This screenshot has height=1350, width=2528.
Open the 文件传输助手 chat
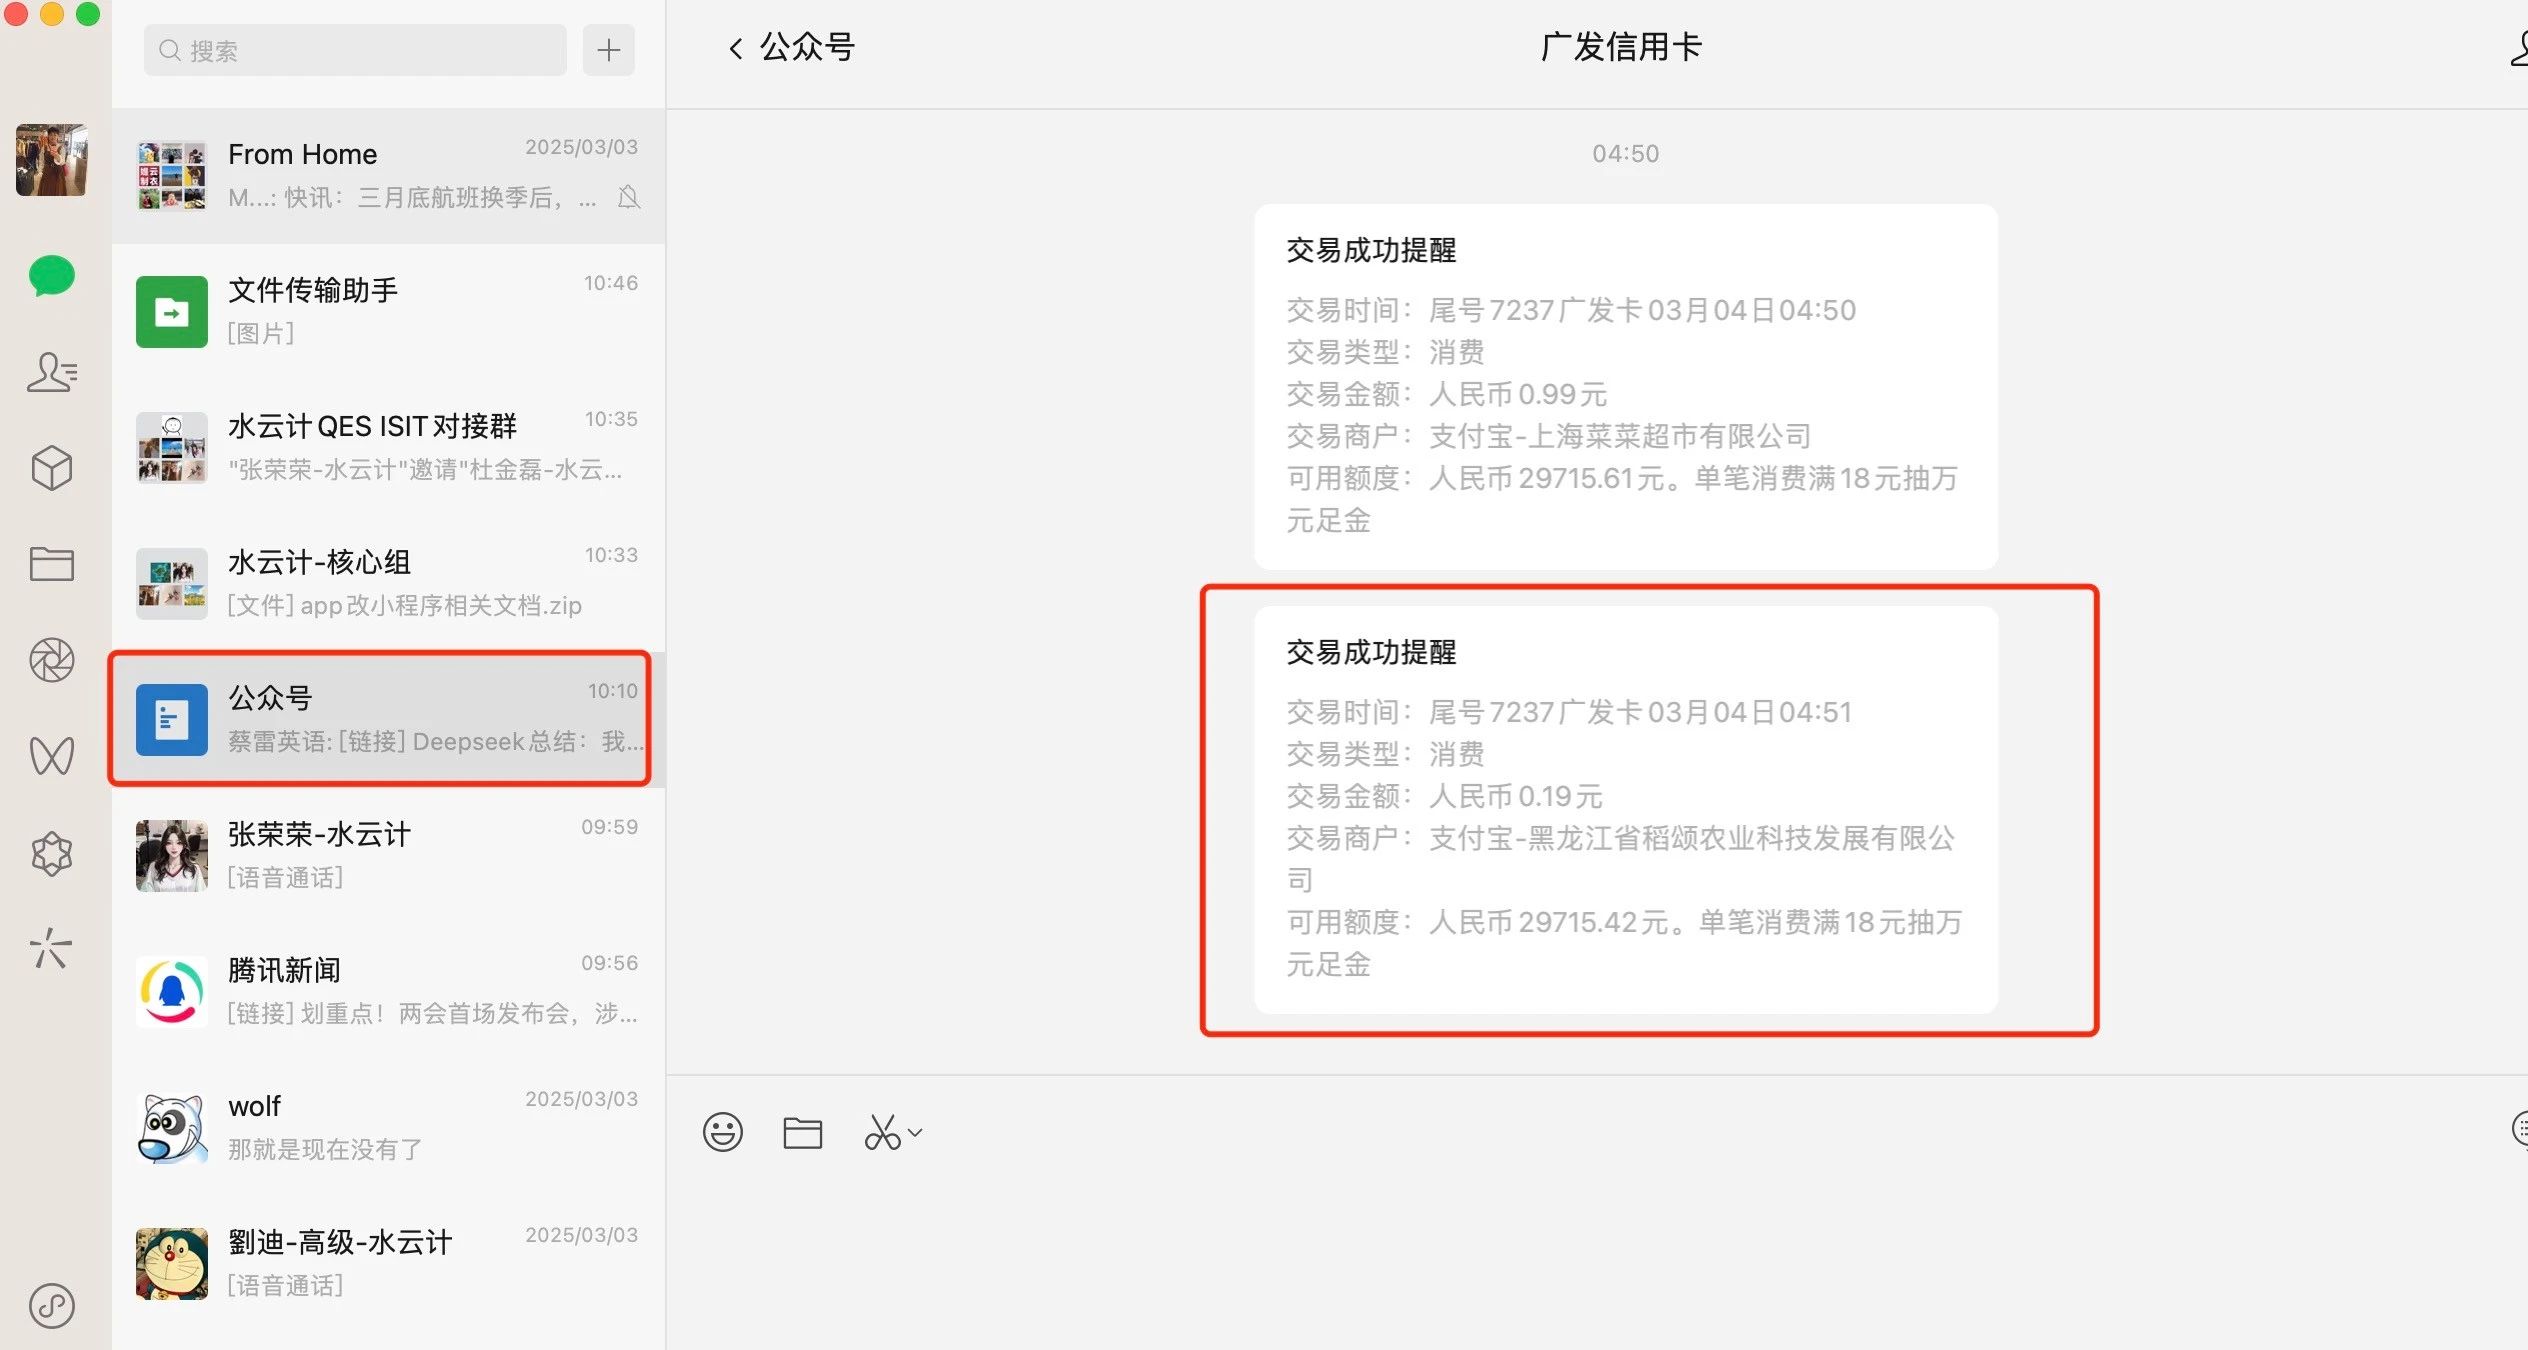pos(388,312)
